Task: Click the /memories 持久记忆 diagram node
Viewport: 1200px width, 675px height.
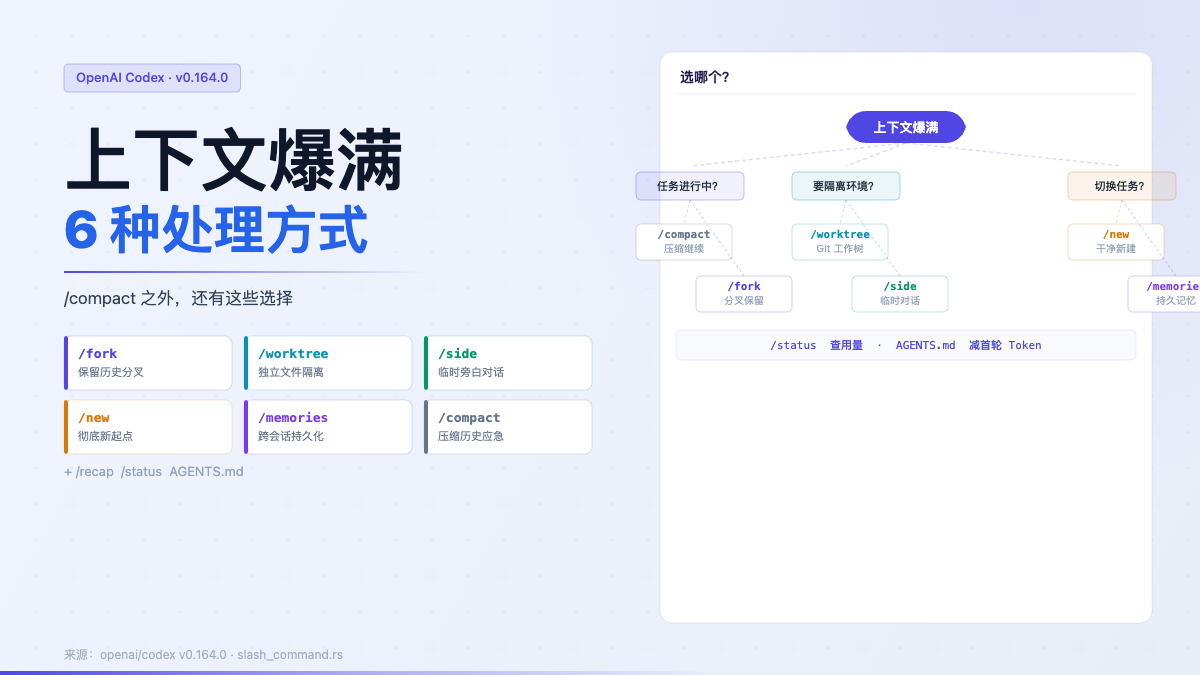Action: (1164, 294)
